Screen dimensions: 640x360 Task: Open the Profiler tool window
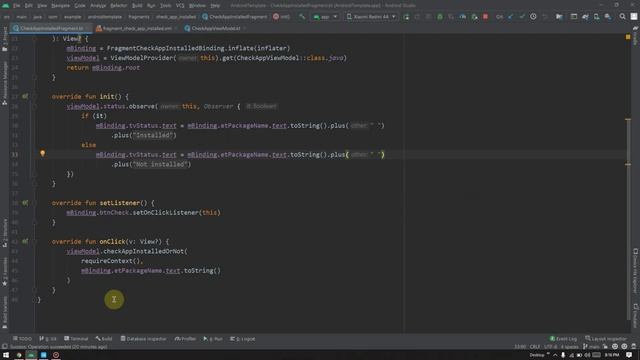(x=185, y=339)
